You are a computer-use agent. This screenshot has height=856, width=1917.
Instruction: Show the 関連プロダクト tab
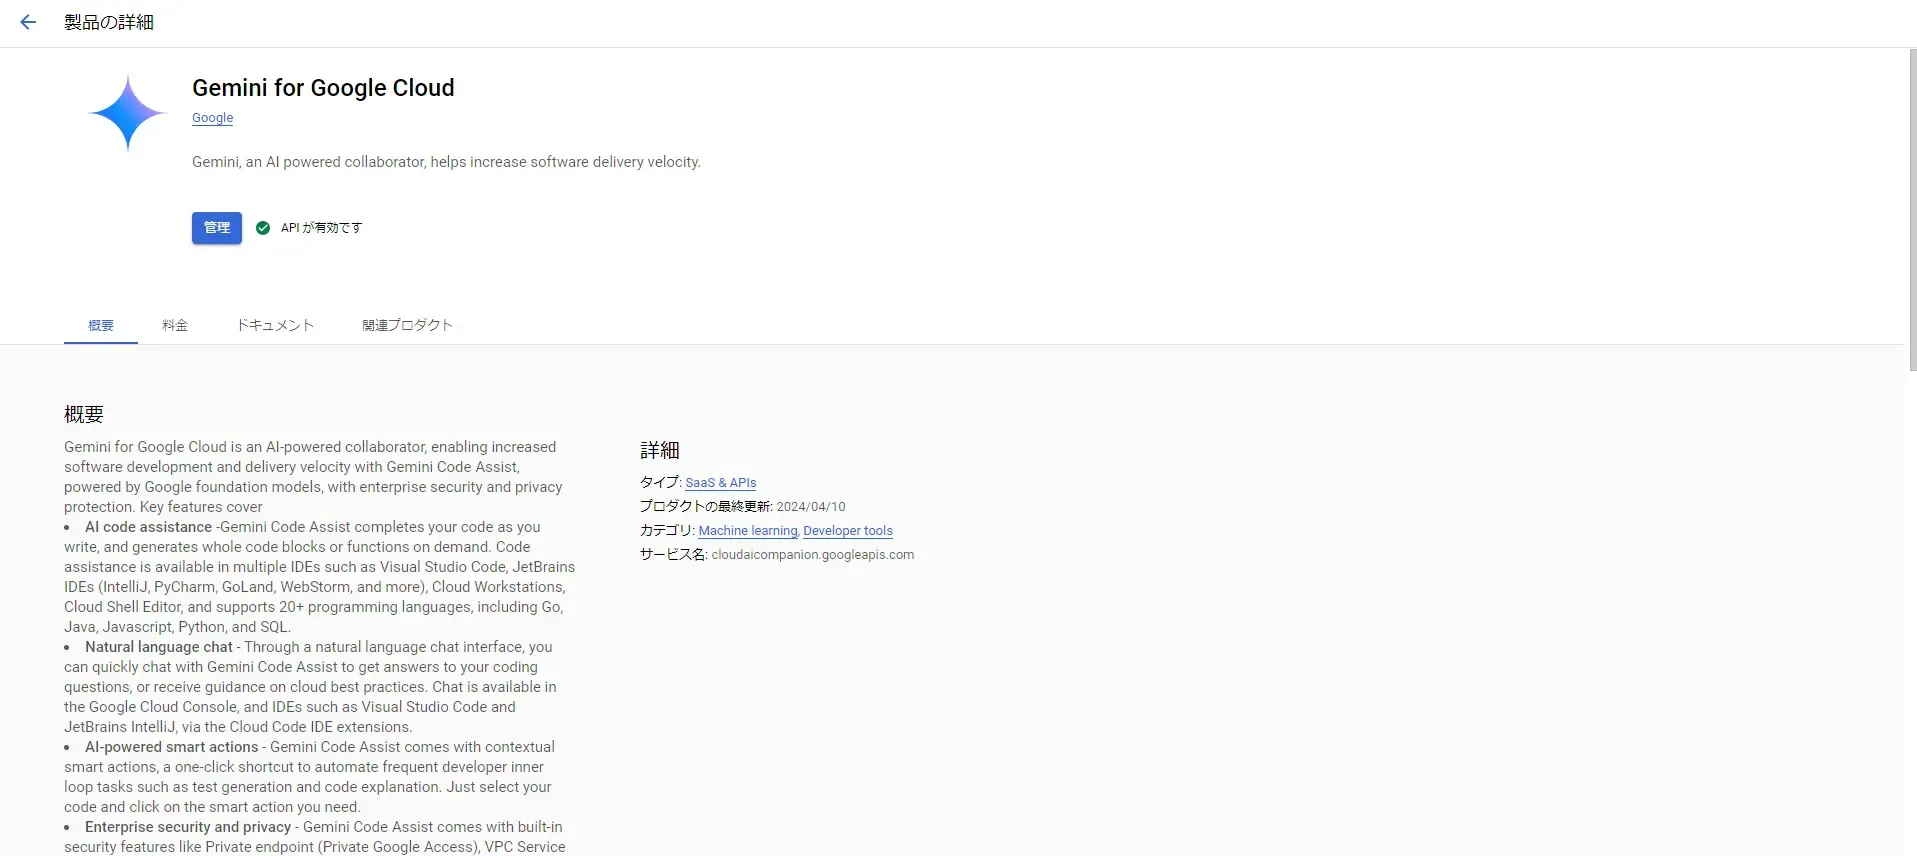click(407, 325)
